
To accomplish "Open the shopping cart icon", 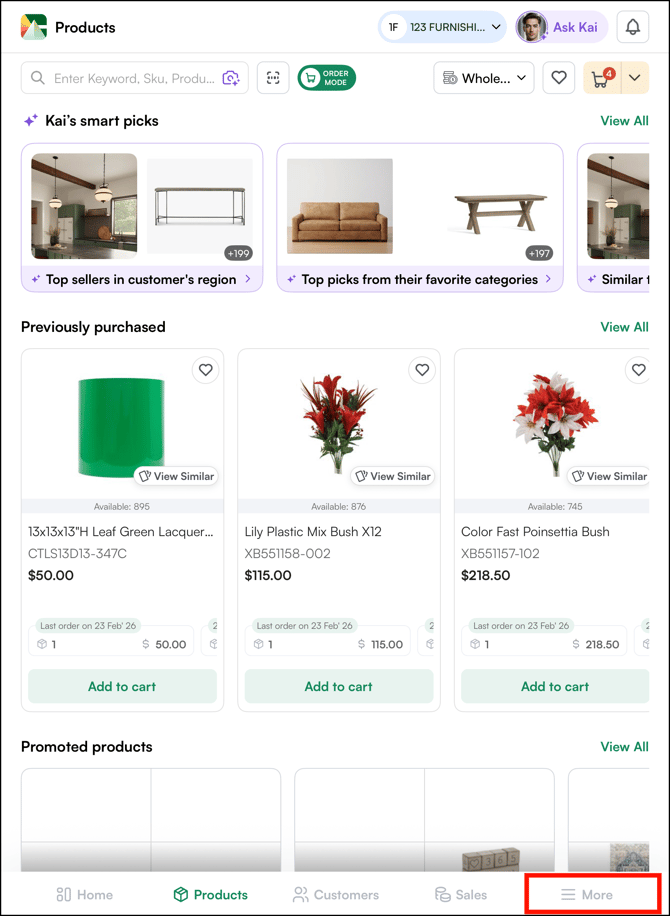I will click(601, 78).
